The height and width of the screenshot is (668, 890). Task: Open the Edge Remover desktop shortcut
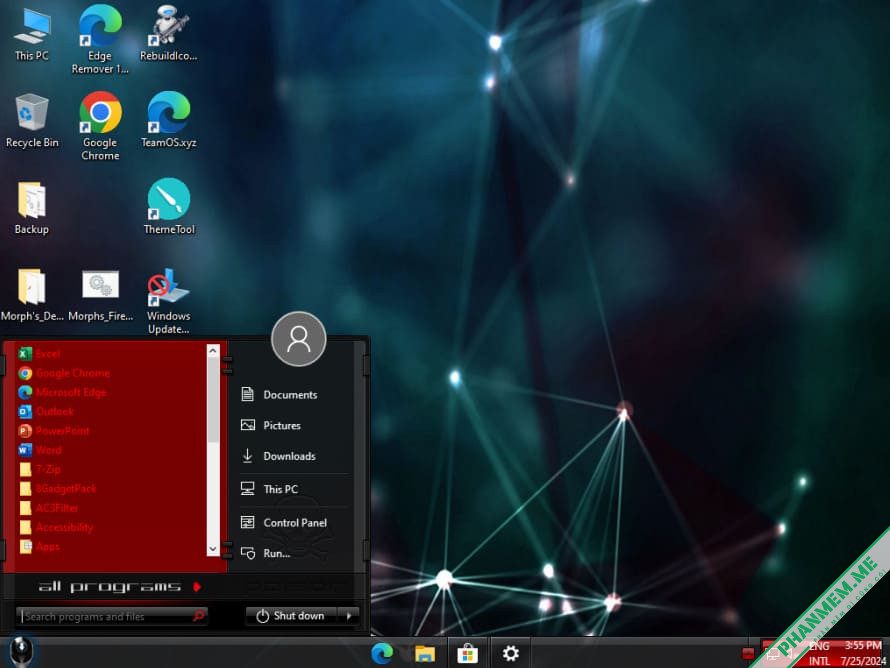click(100, 38)
